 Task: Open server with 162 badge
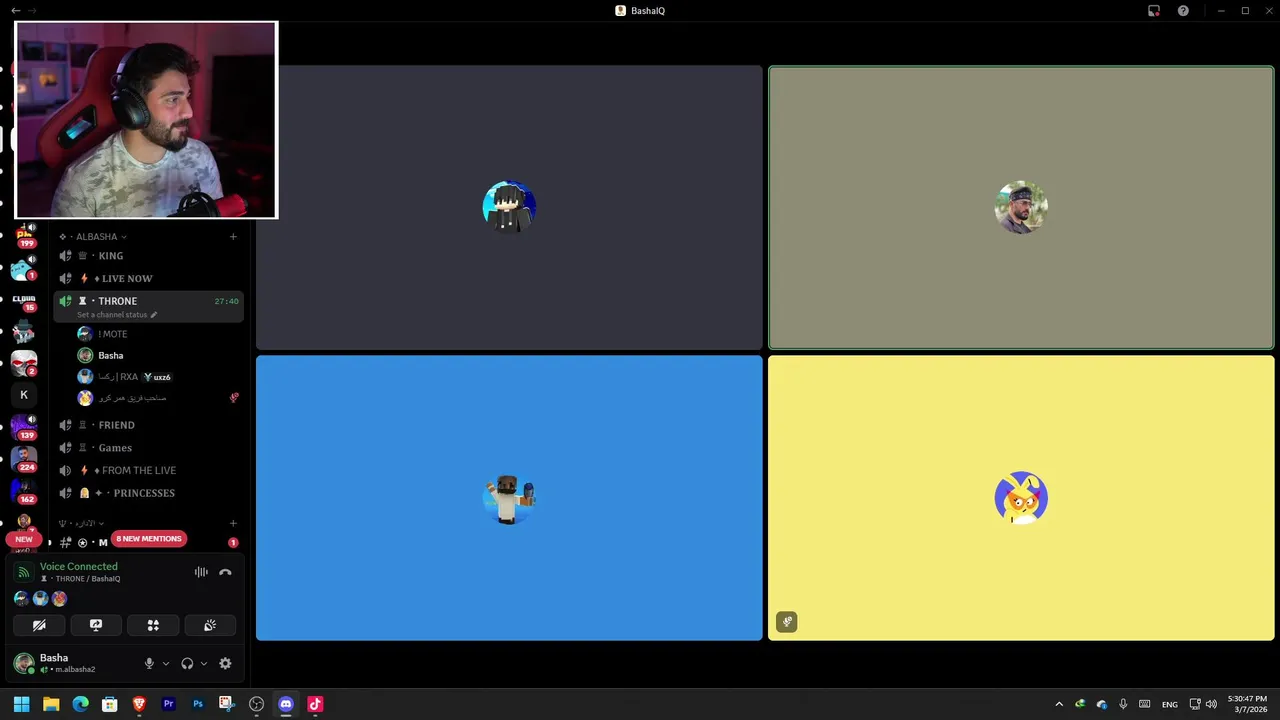[24, 491]
